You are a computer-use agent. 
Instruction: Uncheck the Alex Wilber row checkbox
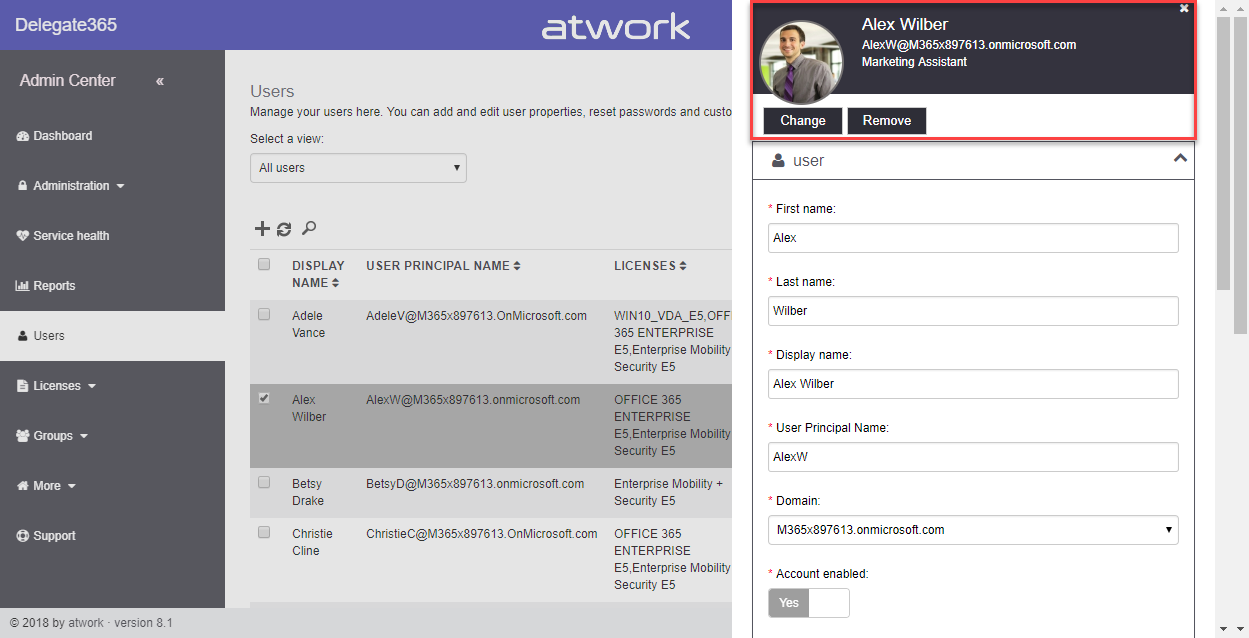[264, 398]
